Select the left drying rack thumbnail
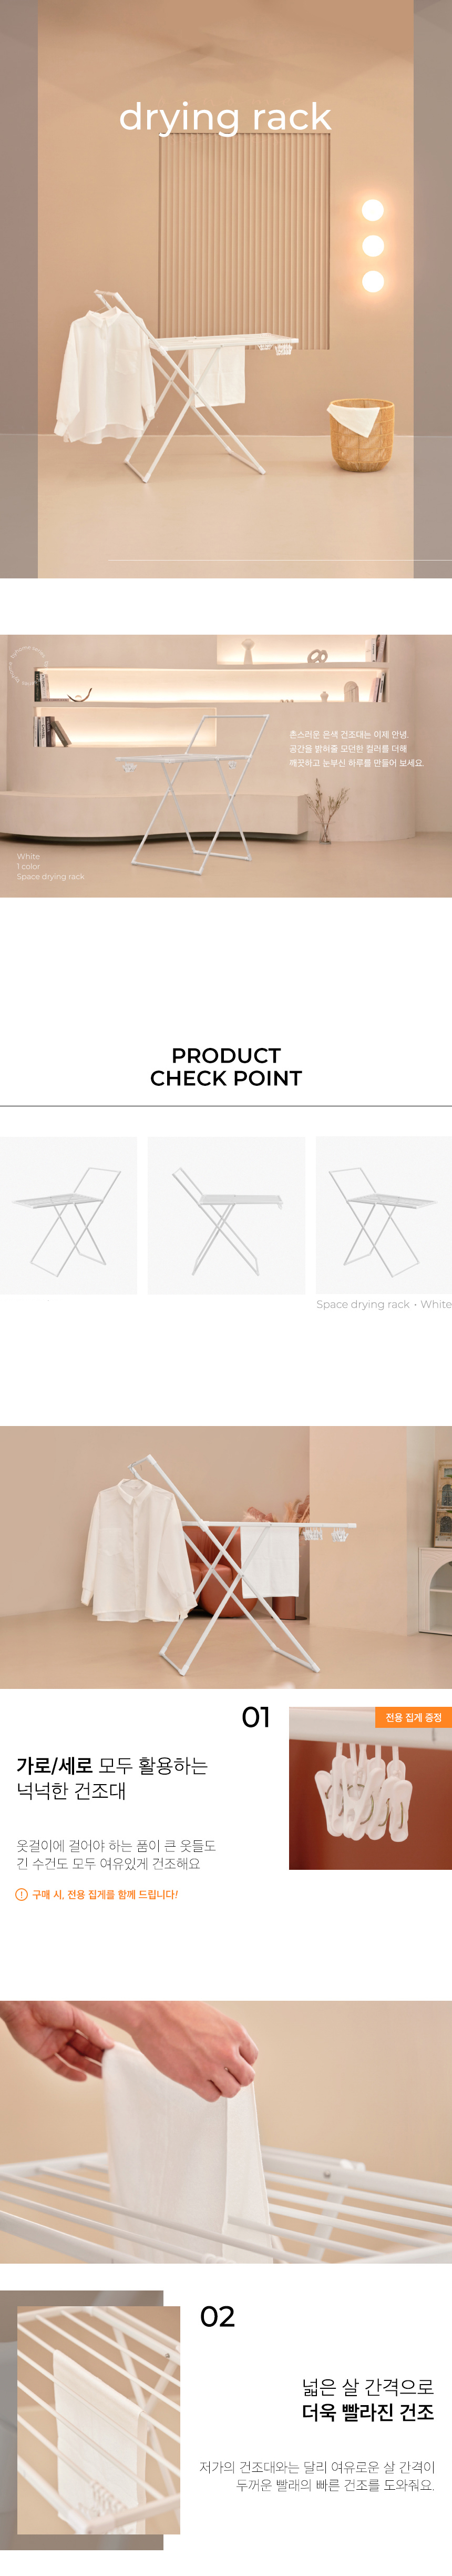Viewport: 452px width, 2576px height. [x=68, y=1215]
